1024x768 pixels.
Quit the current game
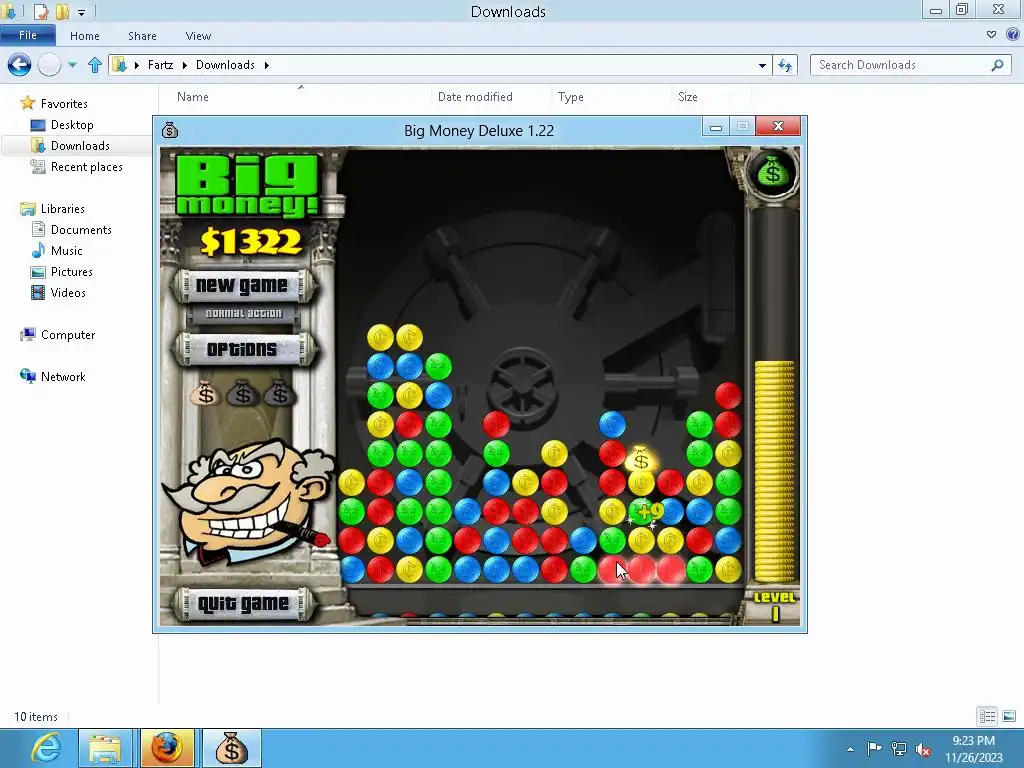click(x=243, y=603)
